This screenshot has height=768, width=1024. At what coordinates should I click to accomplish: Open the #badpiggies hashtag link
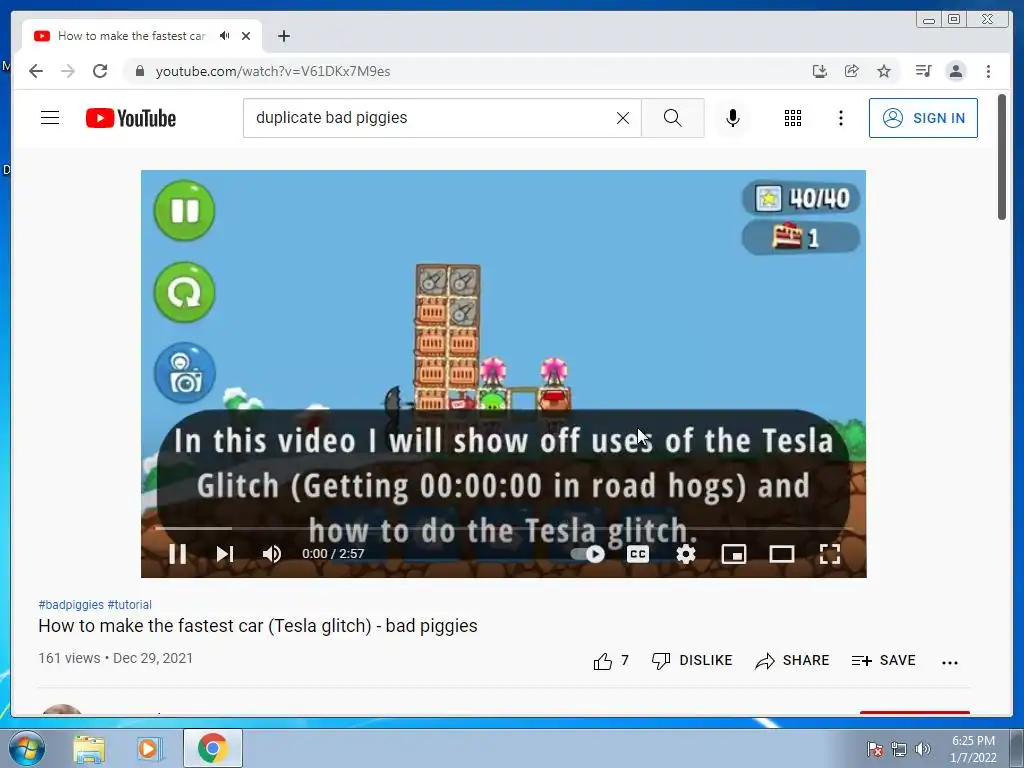tap(71, 605)
